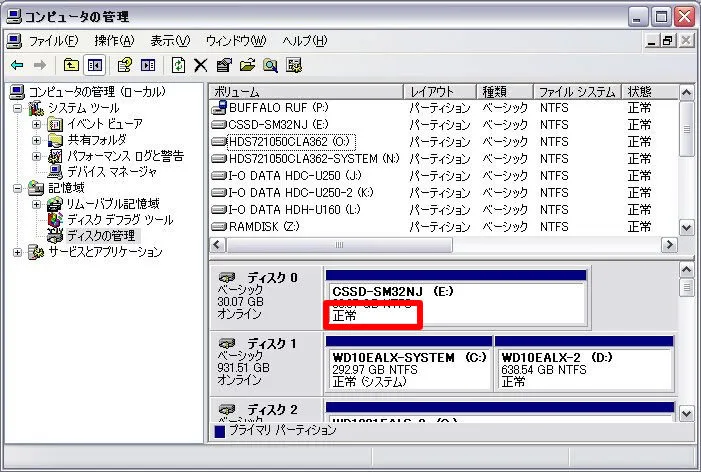Viewport: 701px width, 472px height.
Task: Sort by 種類 column header
Action: click(505, 92)
